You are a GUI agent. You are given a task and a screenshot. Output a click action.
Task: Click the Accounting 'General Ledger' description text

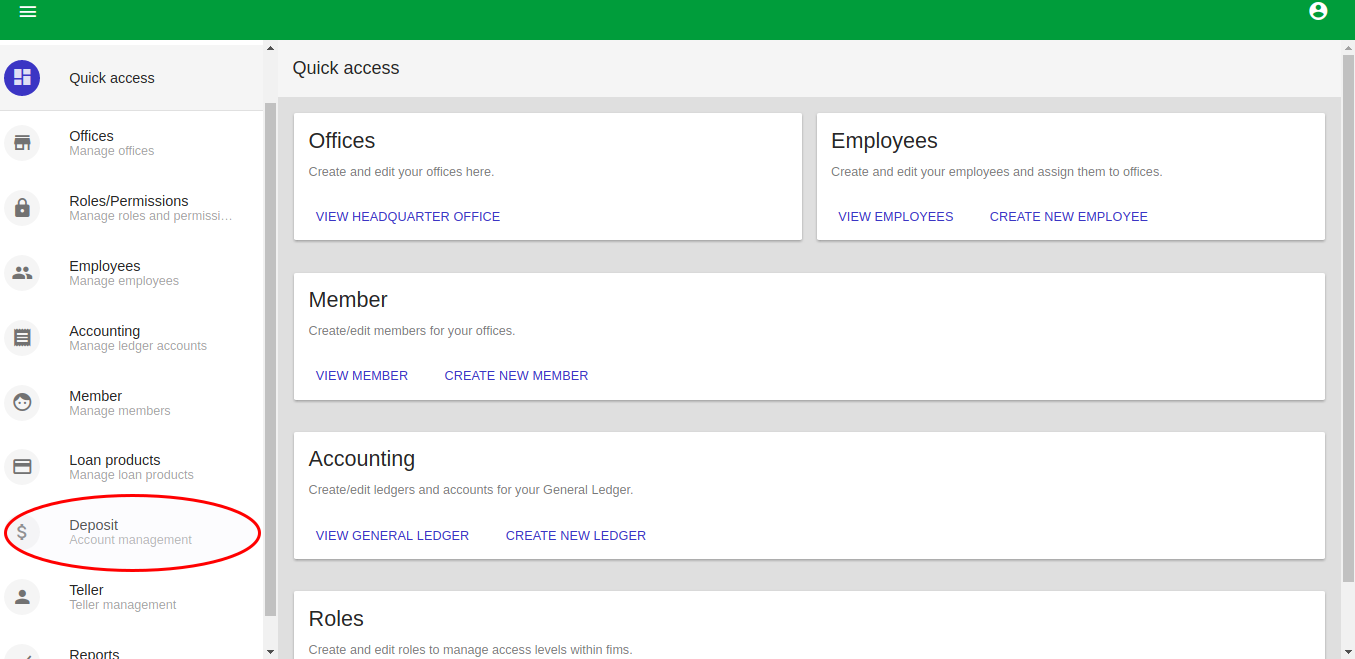click(471, 490)
